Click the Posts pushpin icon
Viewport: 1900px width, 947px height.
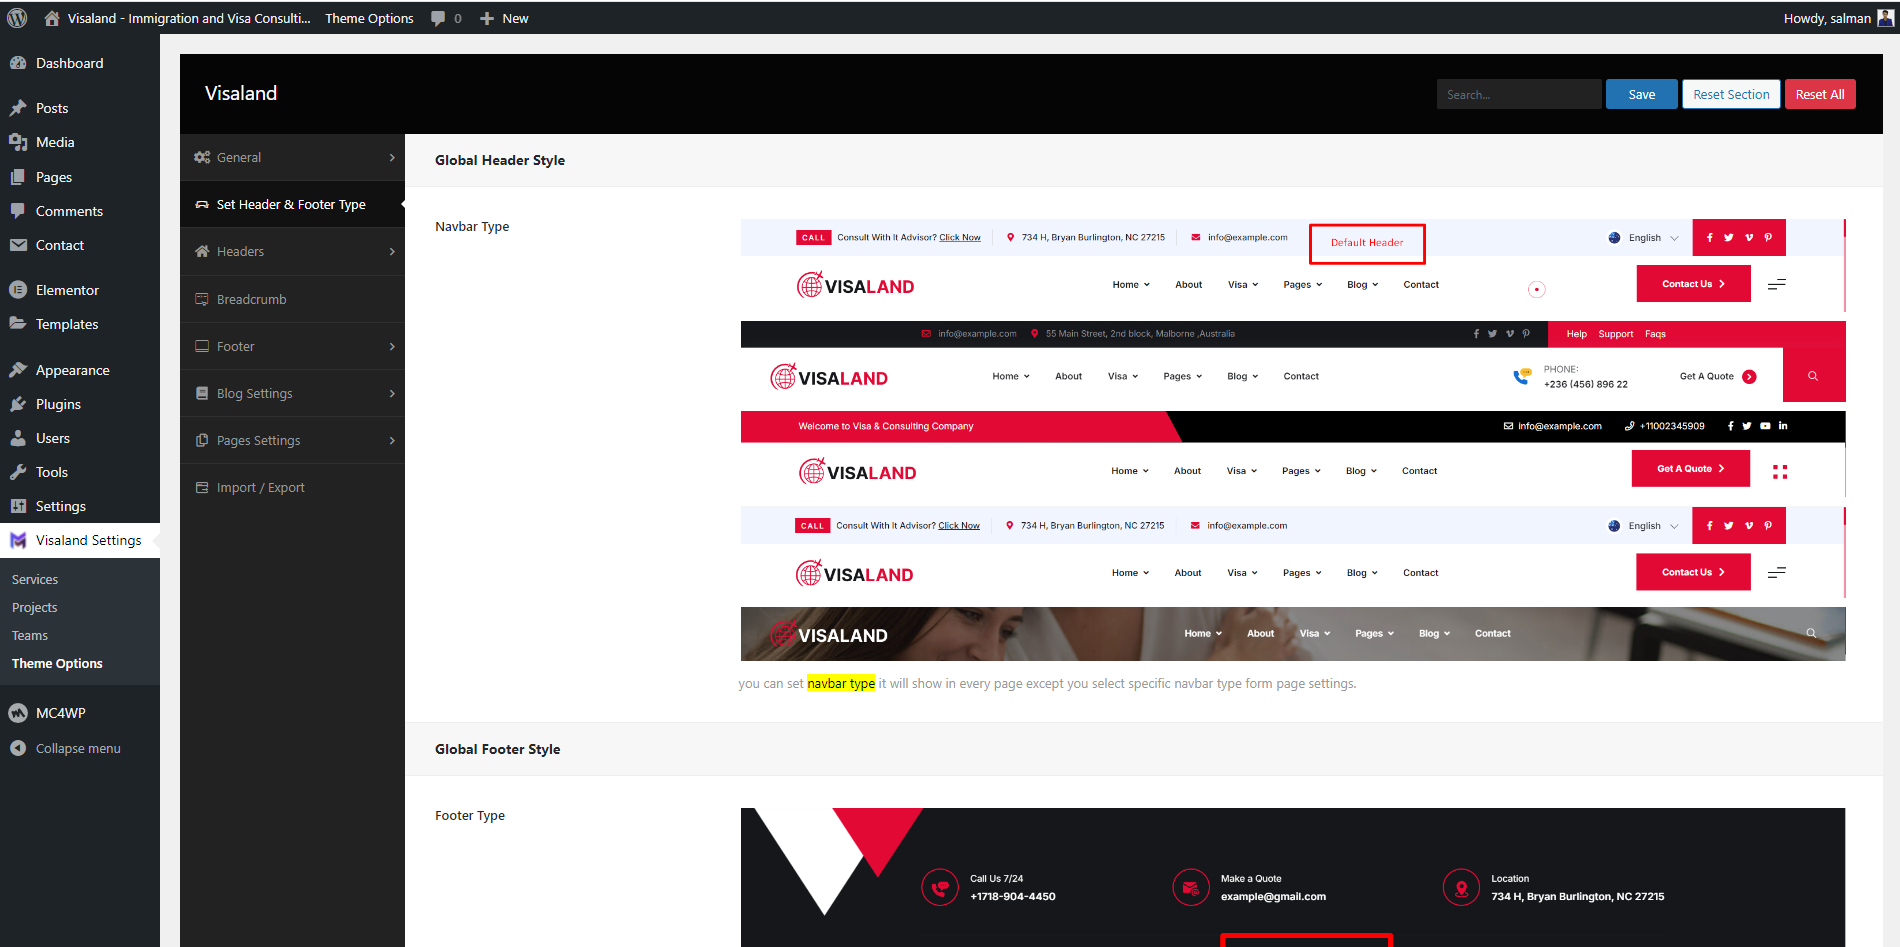point(18,108)
